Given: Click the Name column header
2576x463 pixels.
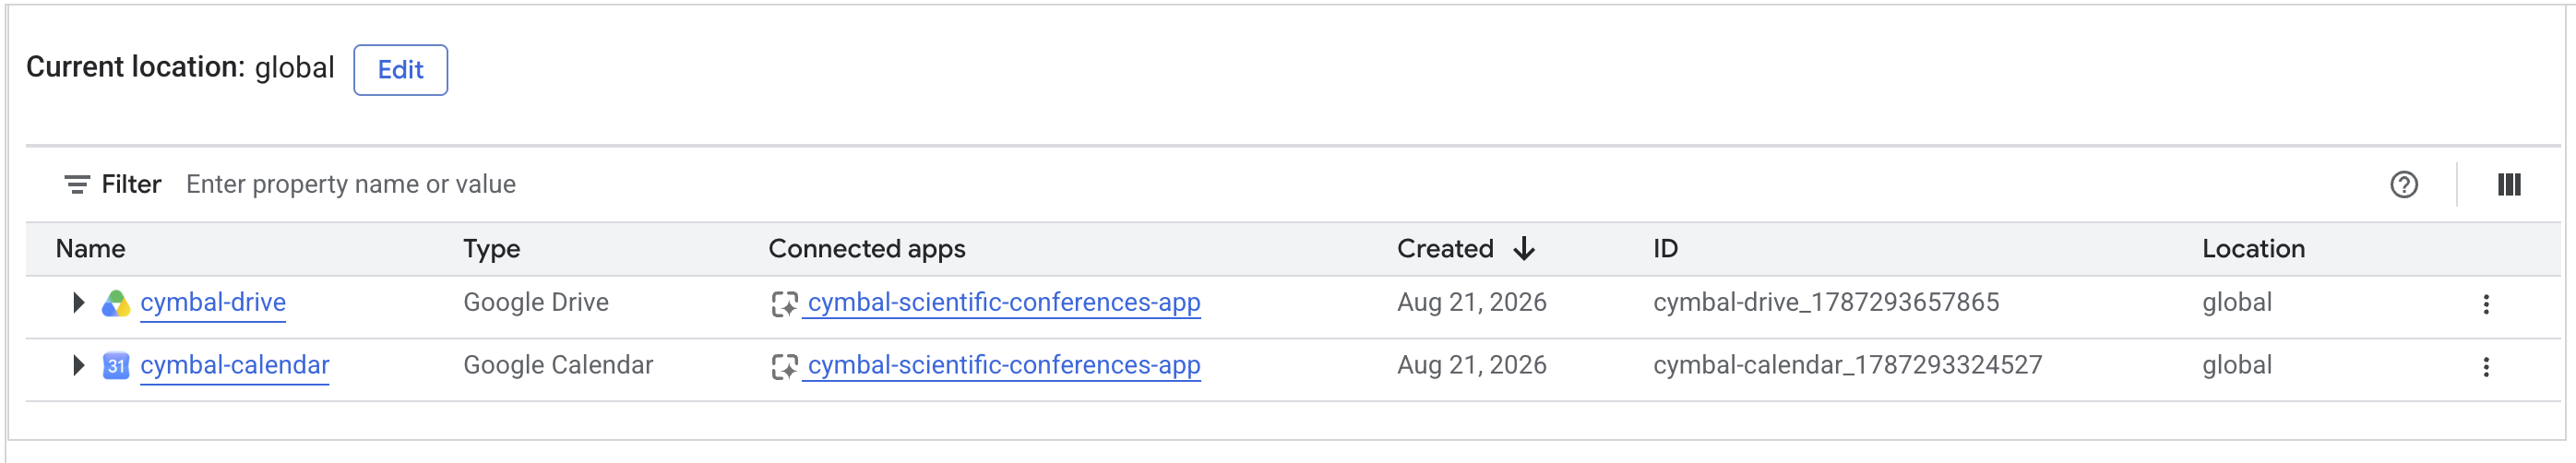Looking at the screenshot, I should tap(91, 249).
